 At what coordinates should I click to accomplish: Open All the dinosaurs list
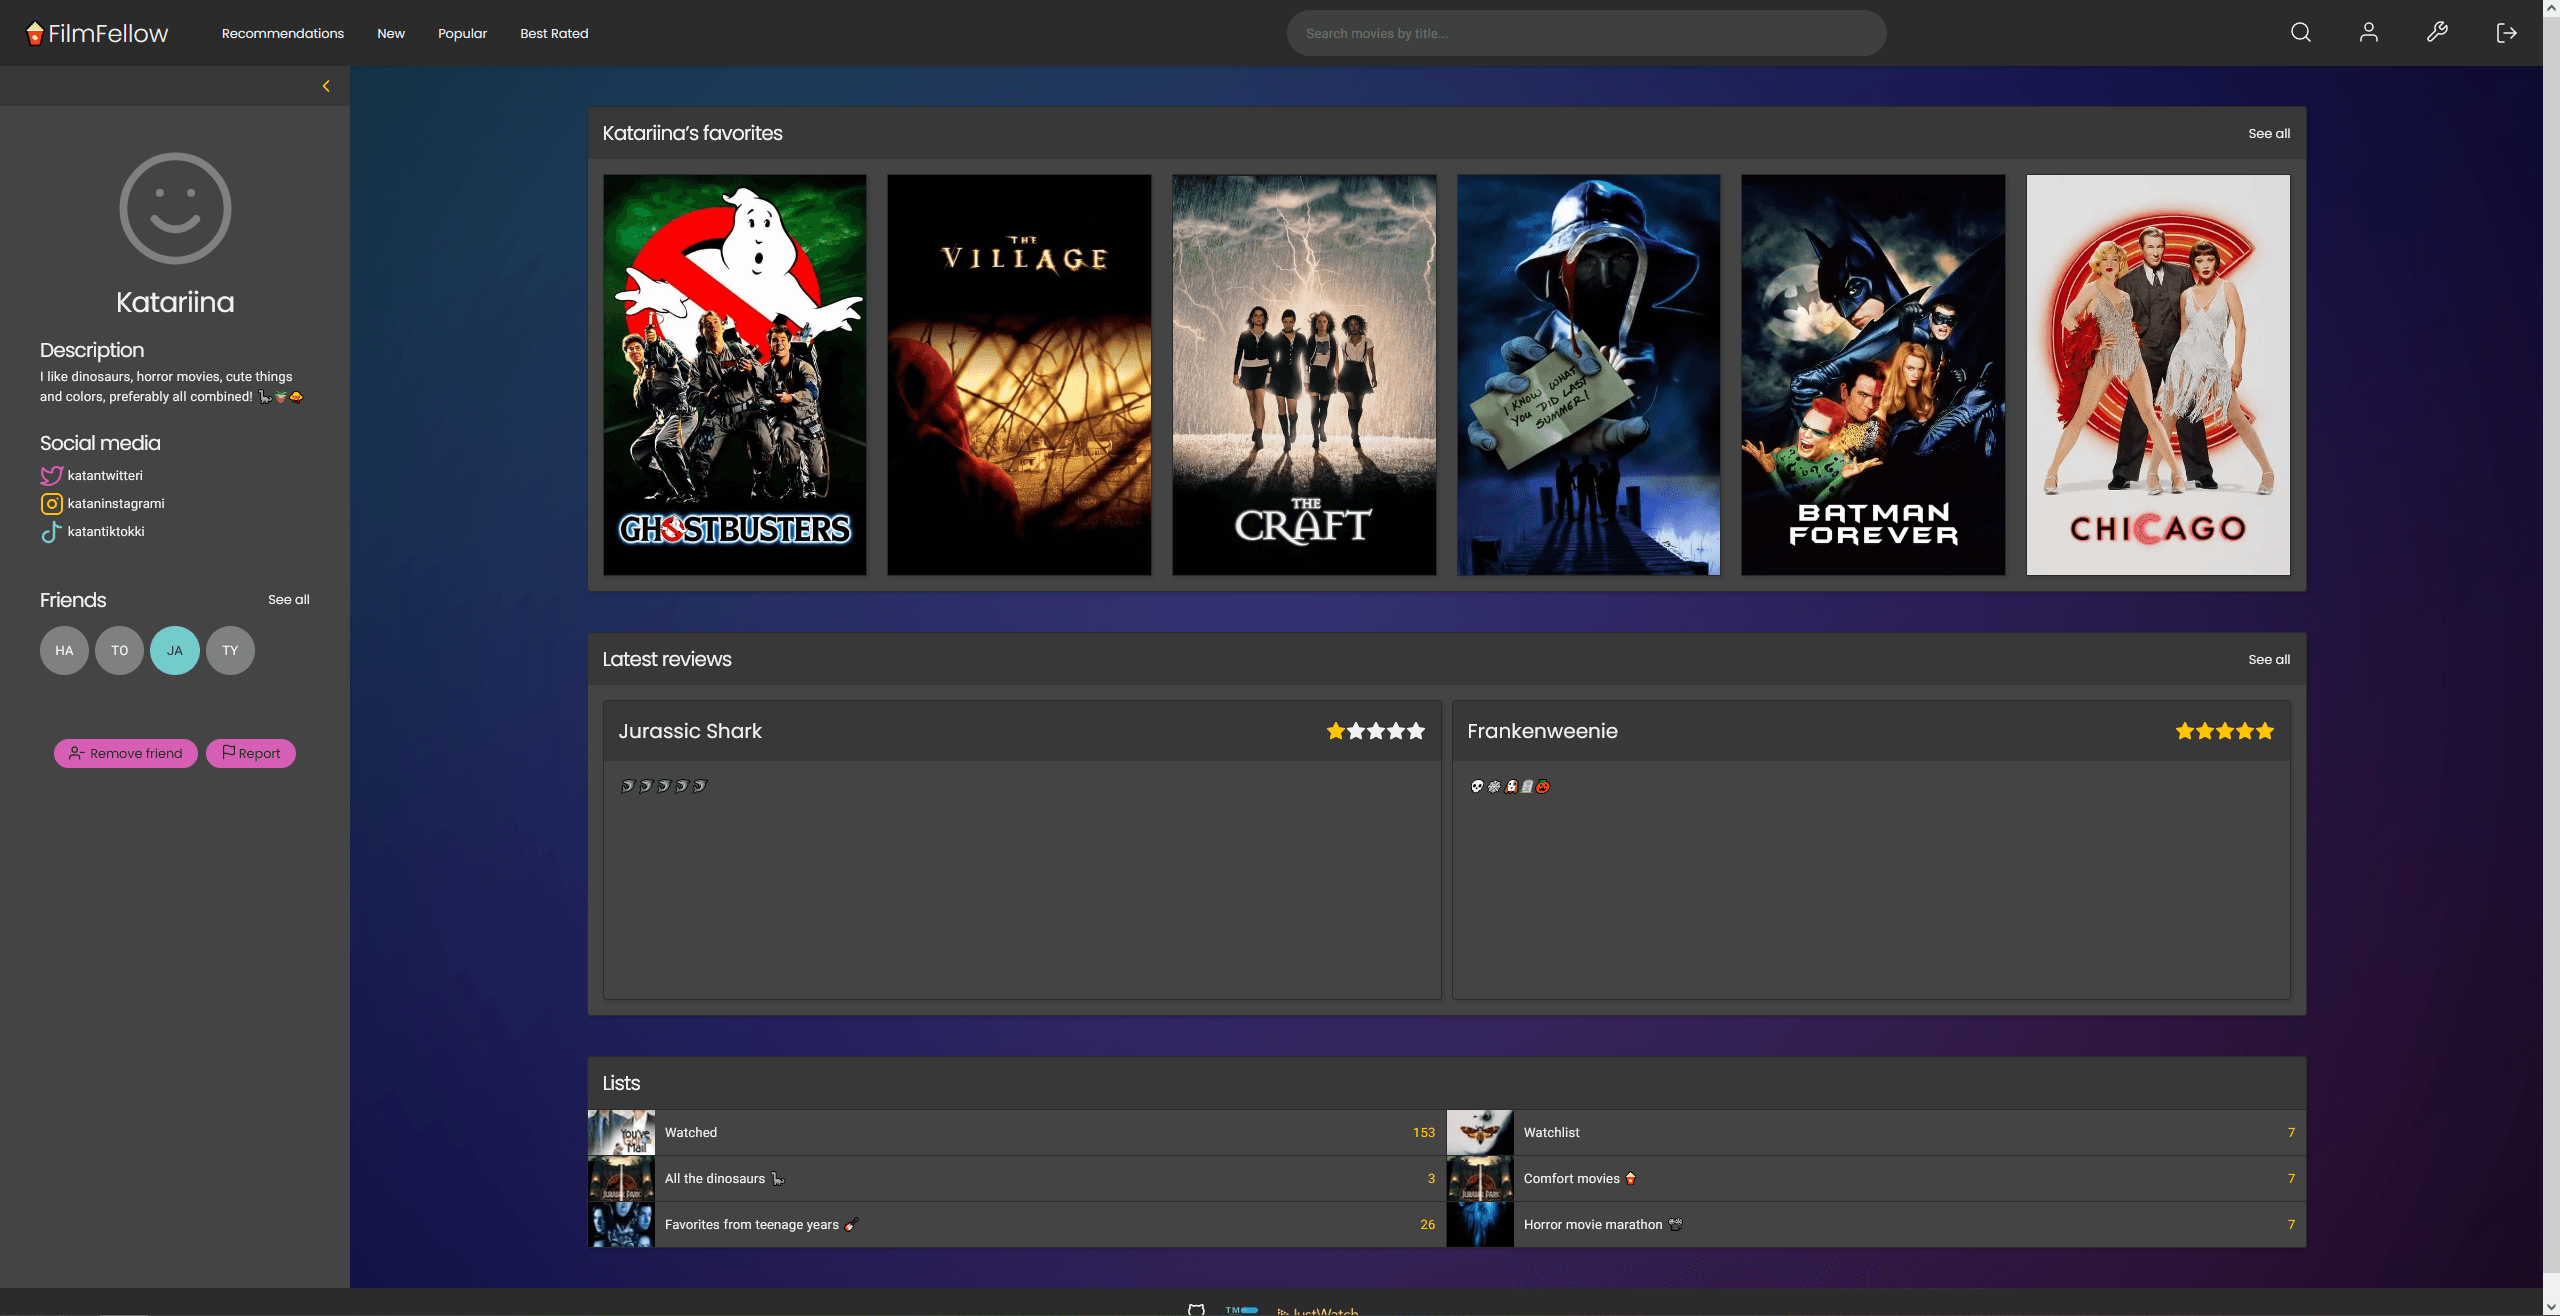click(1016, 1178)
